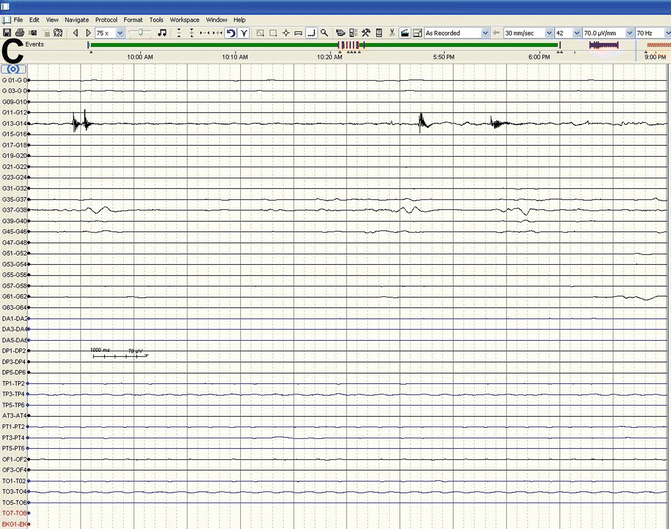Click the Undo arrow icon
This screenshot has height=529, width=671.
(231, 33)
